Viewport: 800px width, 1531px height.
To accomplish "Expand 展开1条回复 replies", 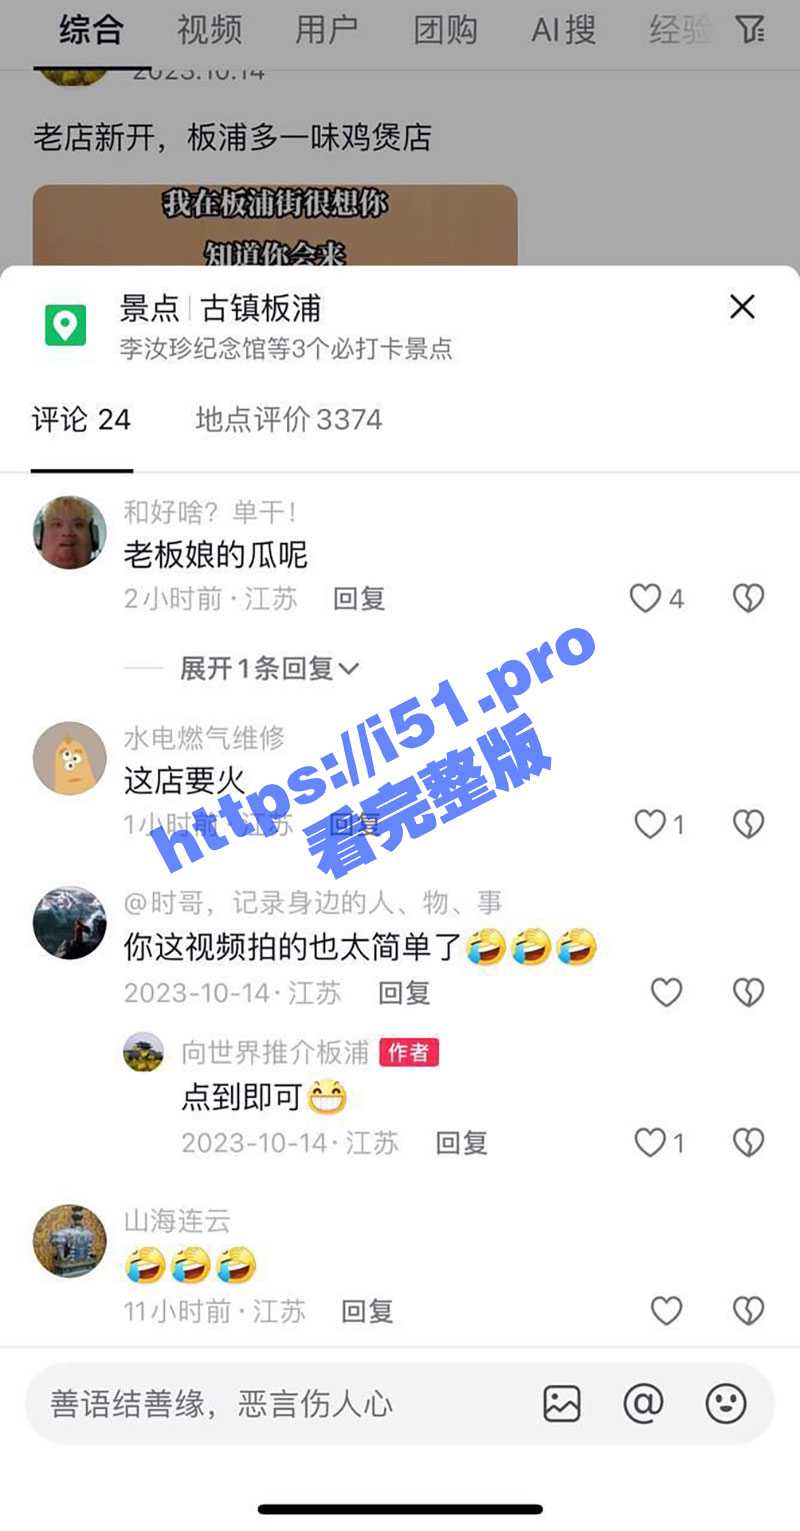I will point(269,668).
